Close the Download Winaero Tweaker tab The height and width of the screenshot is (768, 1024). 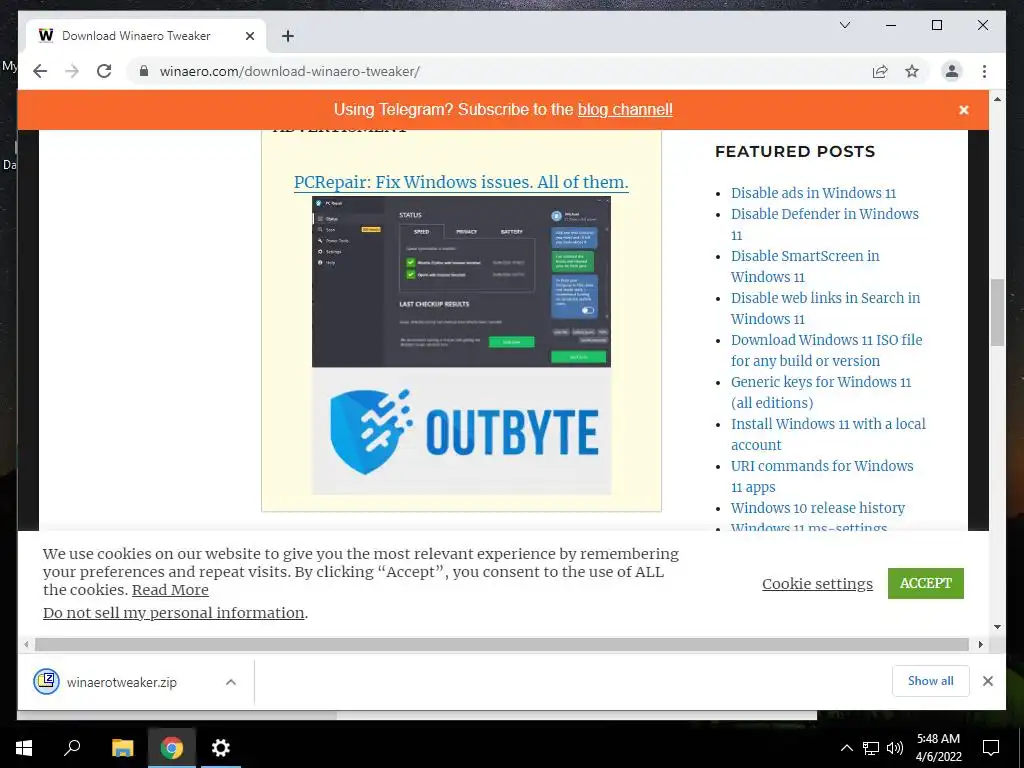pos(249,36)
